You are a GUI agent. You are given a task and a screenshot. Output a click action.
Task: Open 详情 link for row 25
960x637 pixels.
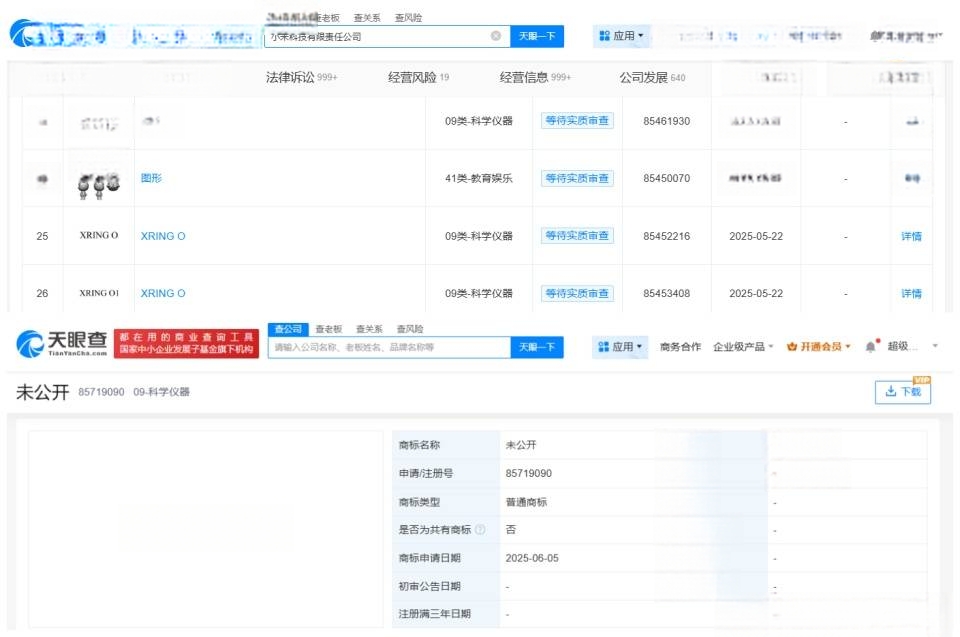point(911,236)
